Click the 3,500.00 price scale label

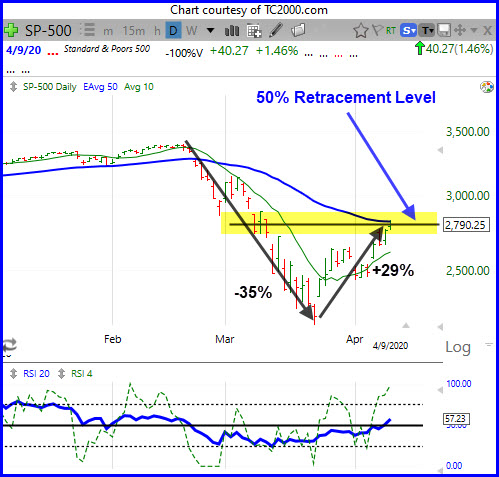tap(468, 132)
